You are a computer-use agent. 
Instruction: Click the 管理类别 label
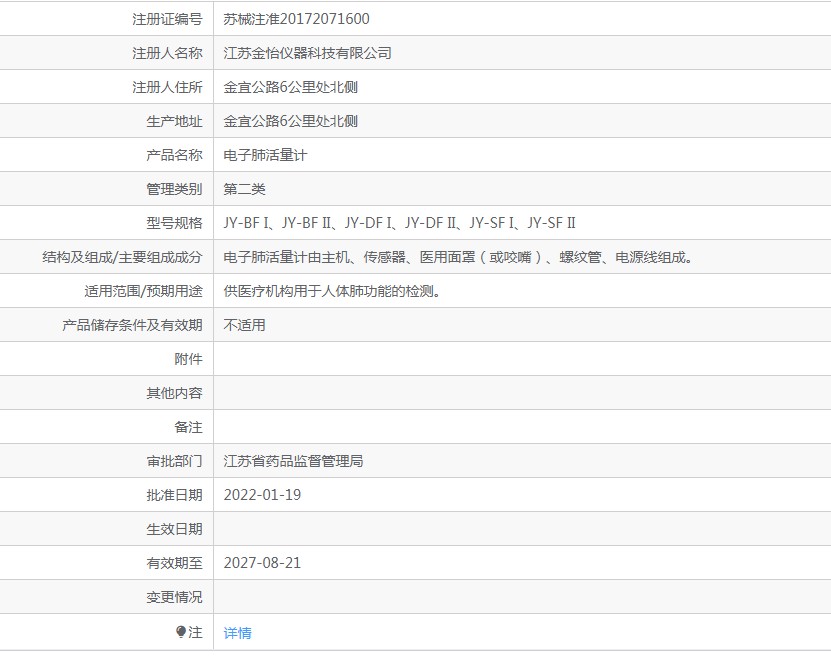click(174, 189)
